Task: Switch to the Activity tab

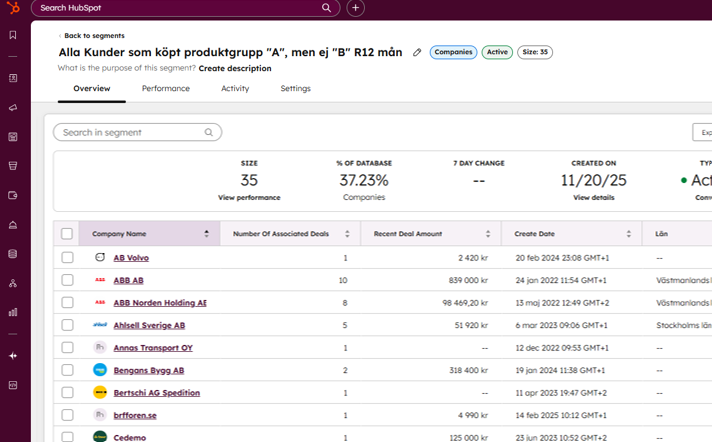Action: (x=235, y=88)
